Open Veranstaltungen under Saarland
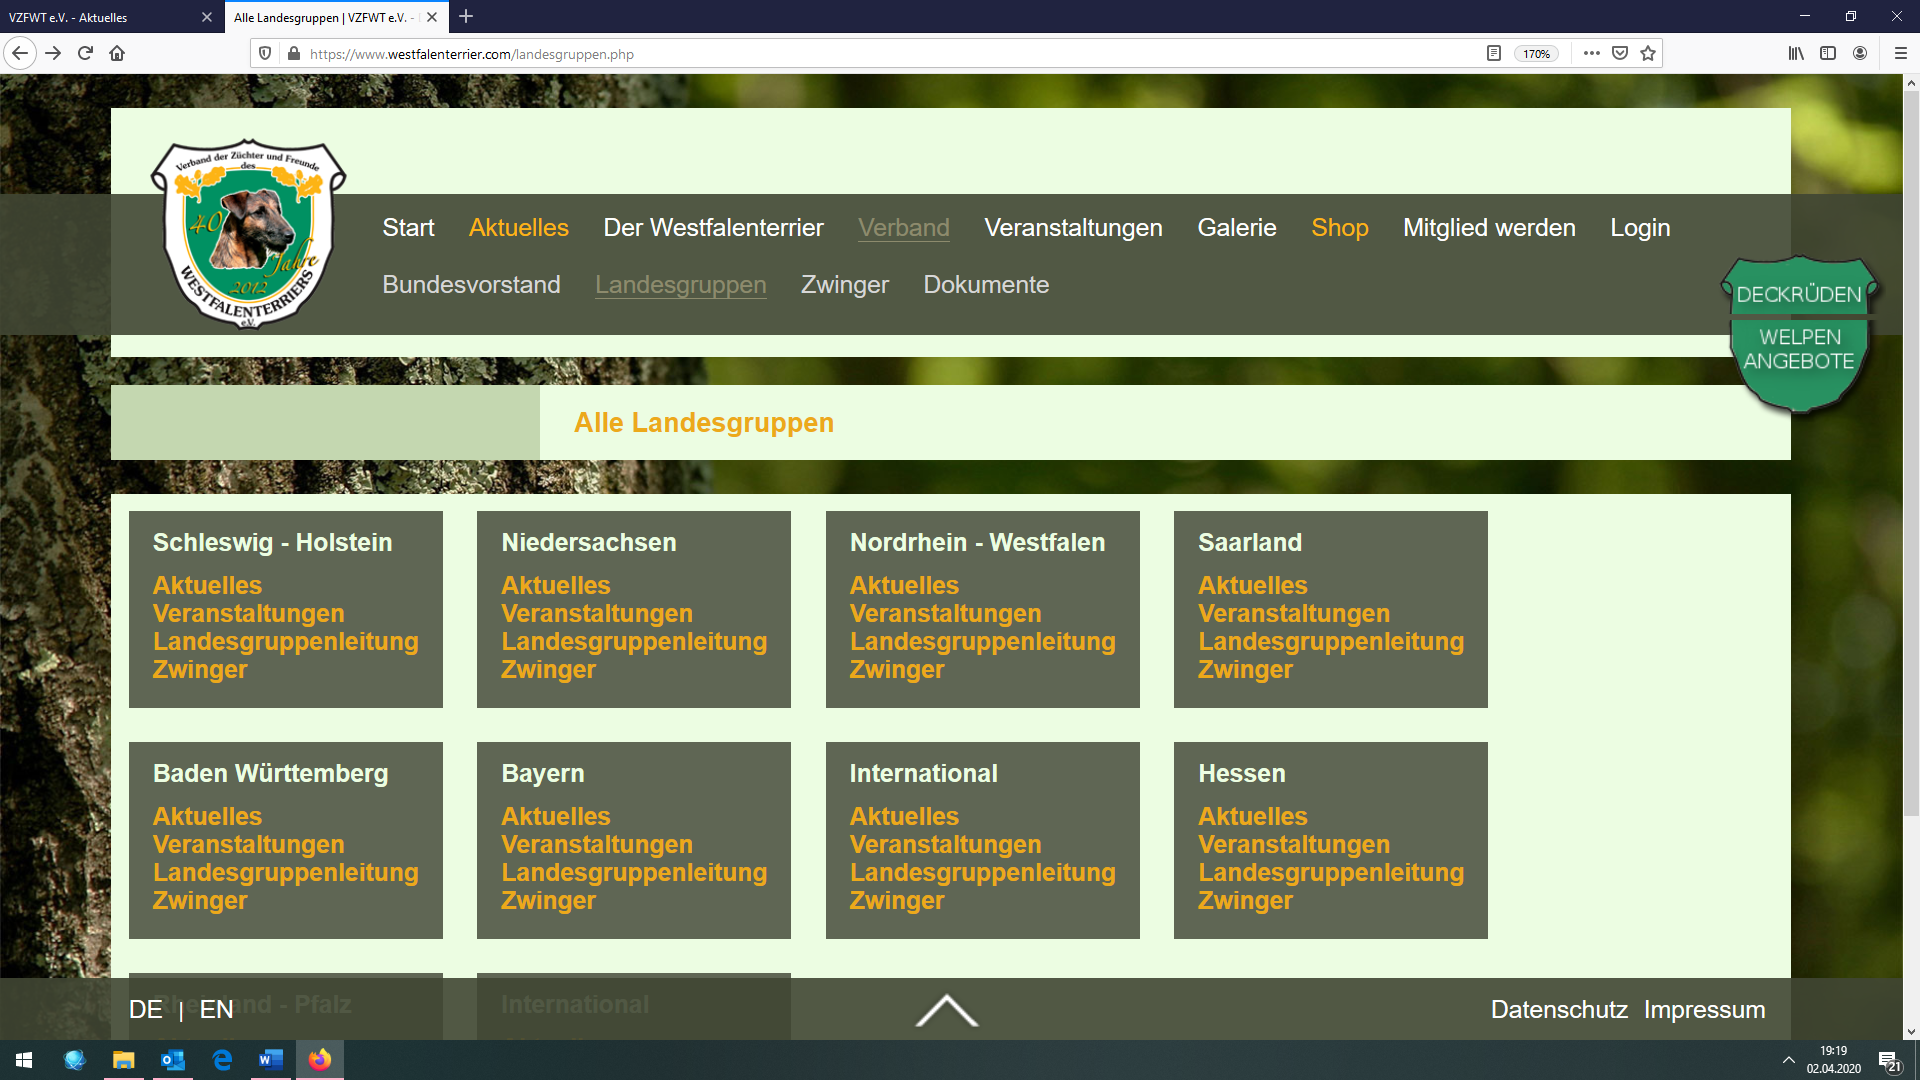This screenshot has width=1920, height=1080. (x=1294, y=613)
